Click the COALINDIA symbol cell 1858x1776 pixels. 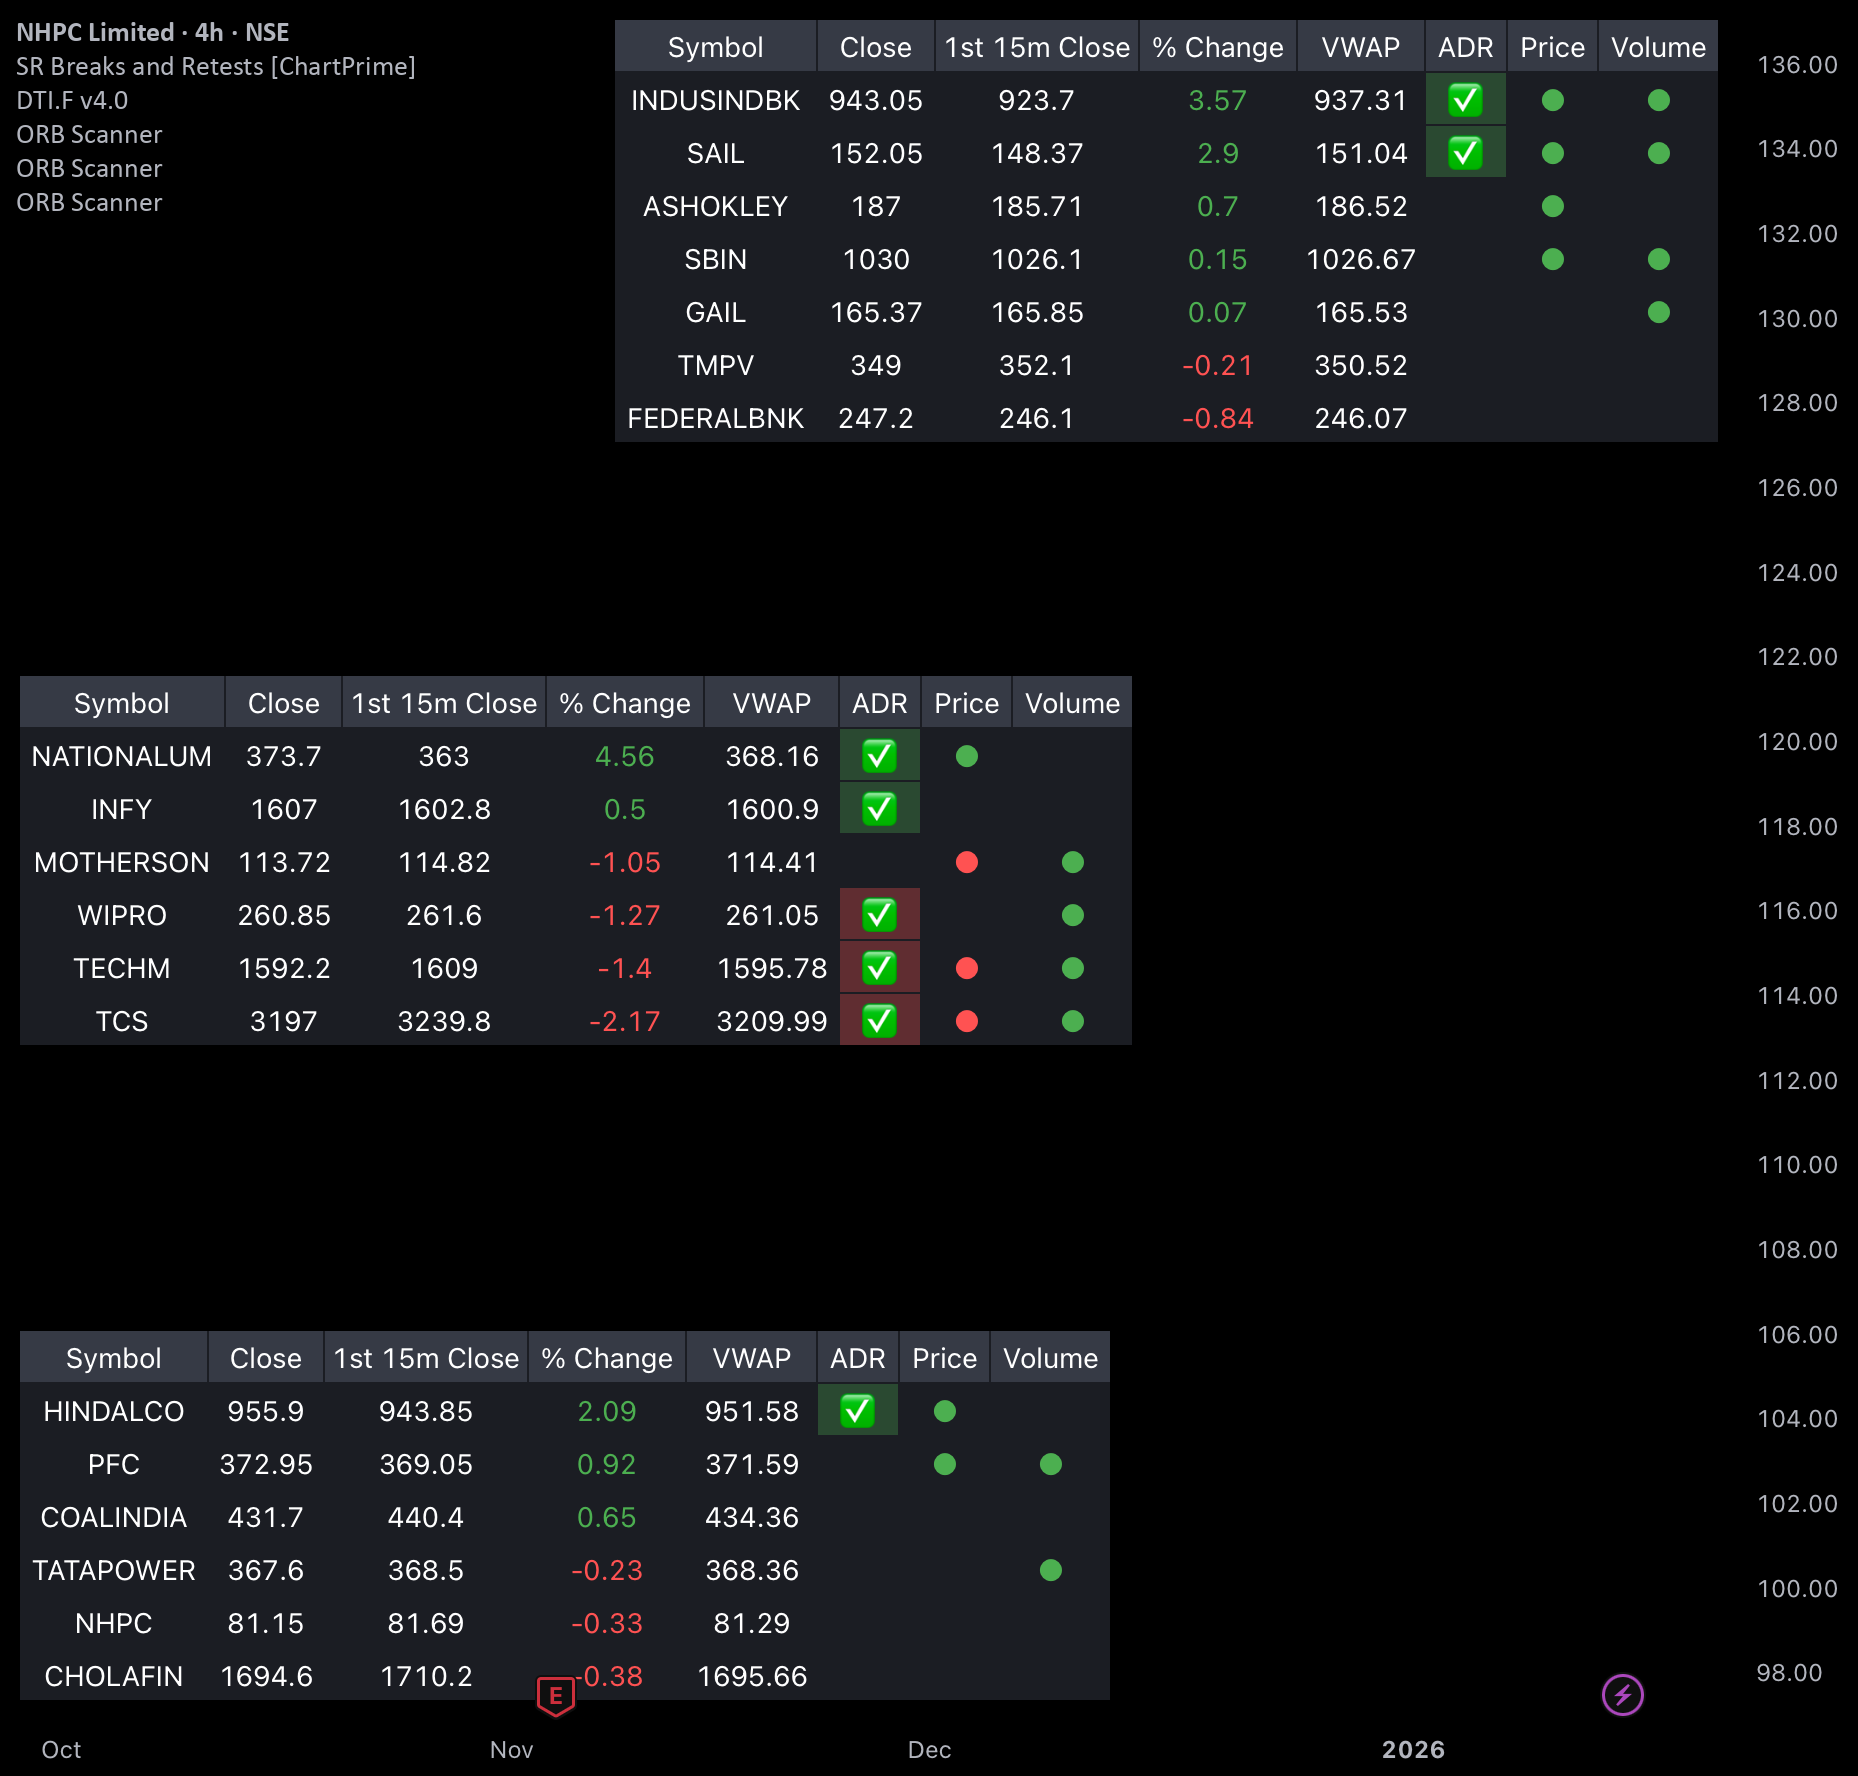click(114, 1517)
